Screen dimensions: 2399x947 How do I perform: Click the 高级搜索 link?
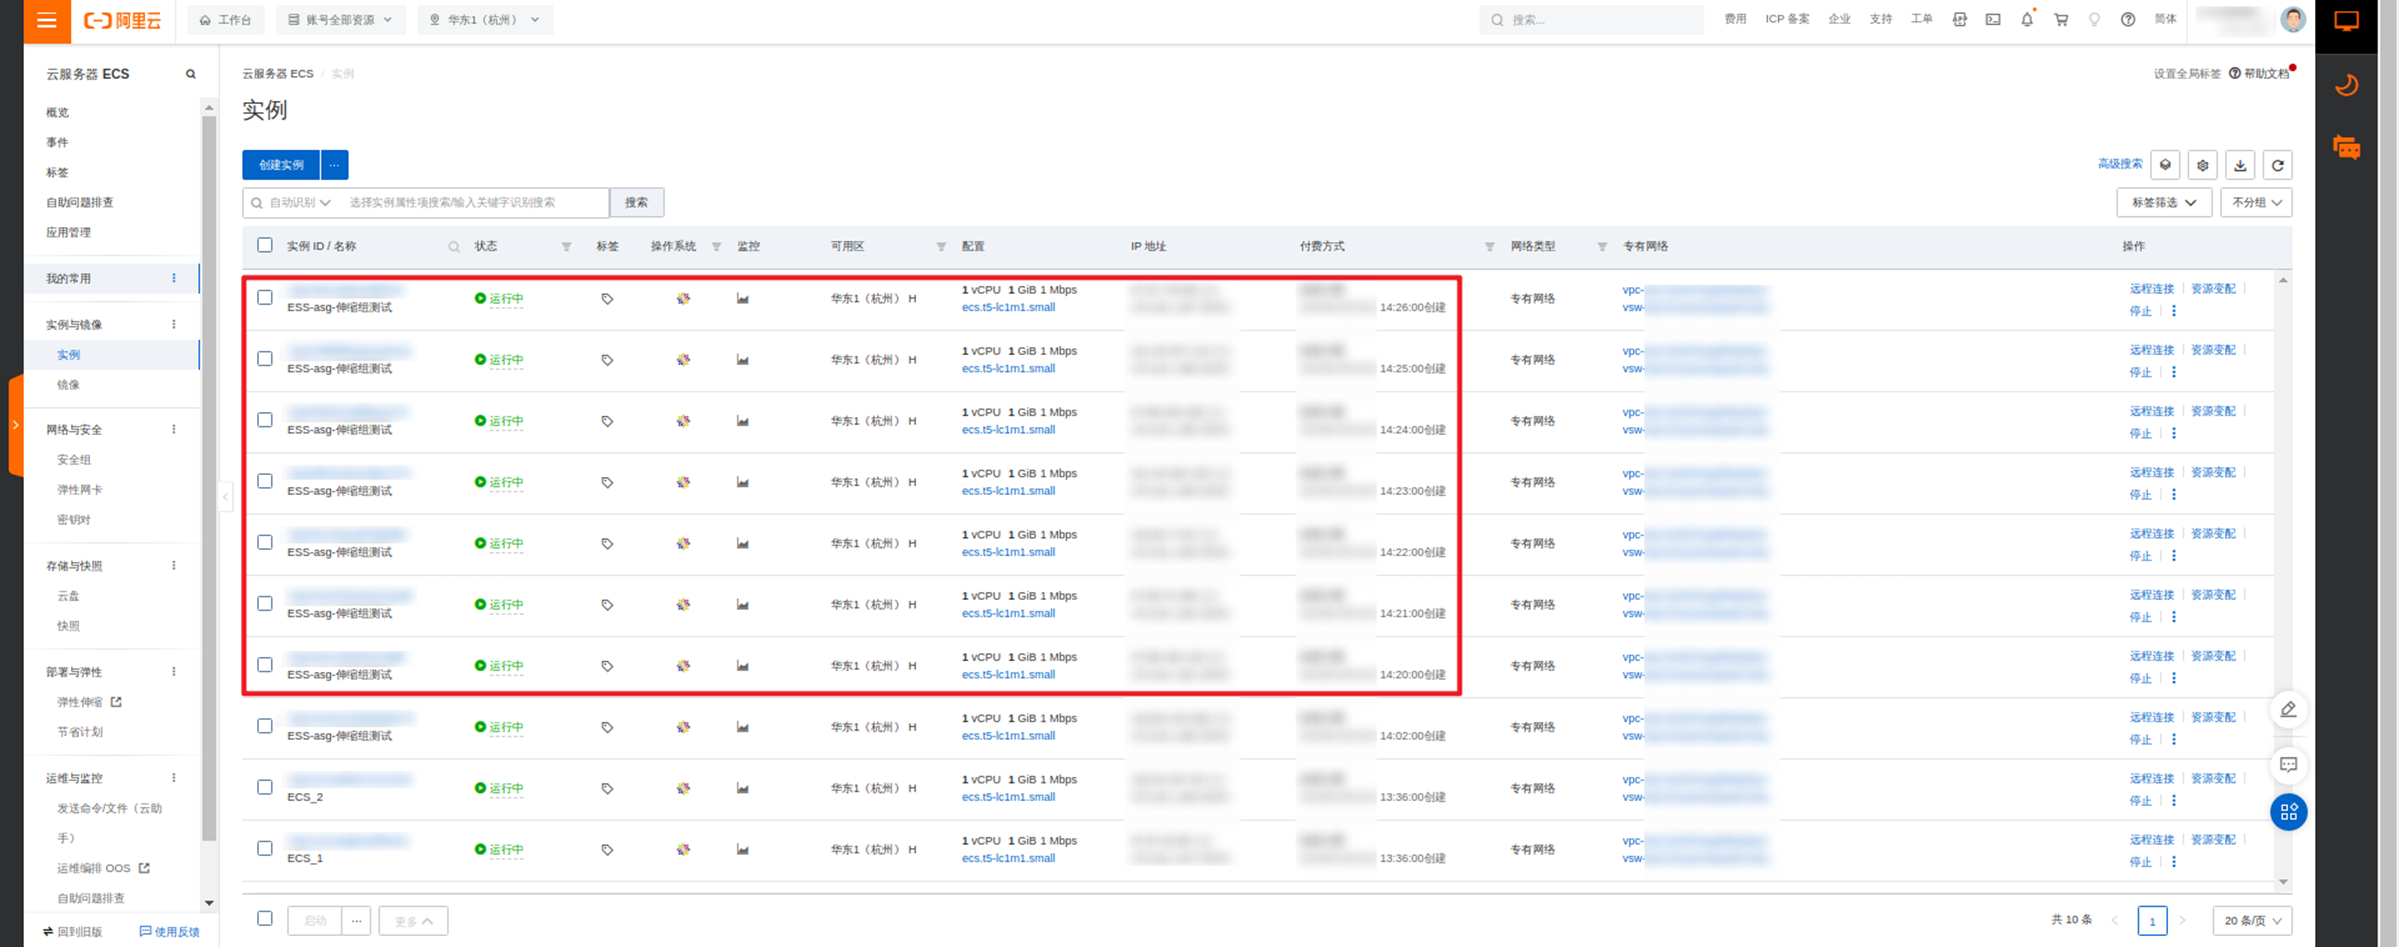coord(2120,164)
